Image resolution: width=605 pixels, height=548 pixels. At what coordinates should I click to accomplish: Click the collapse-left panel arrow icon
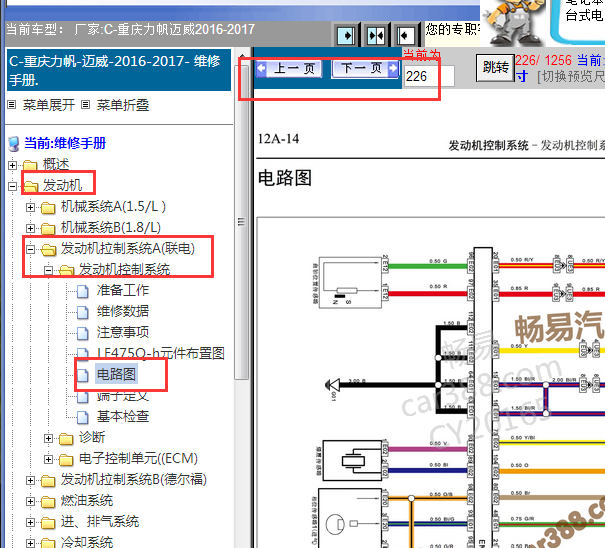(405, 36)
